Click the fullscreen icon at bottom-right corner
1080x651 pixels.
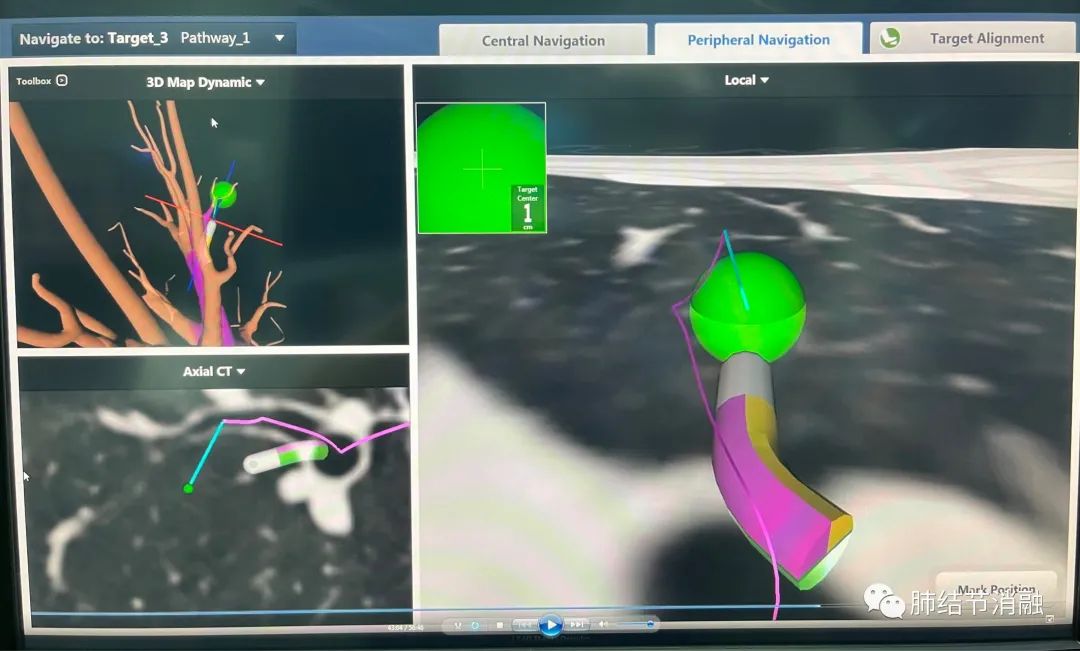tap(1049, 619)
